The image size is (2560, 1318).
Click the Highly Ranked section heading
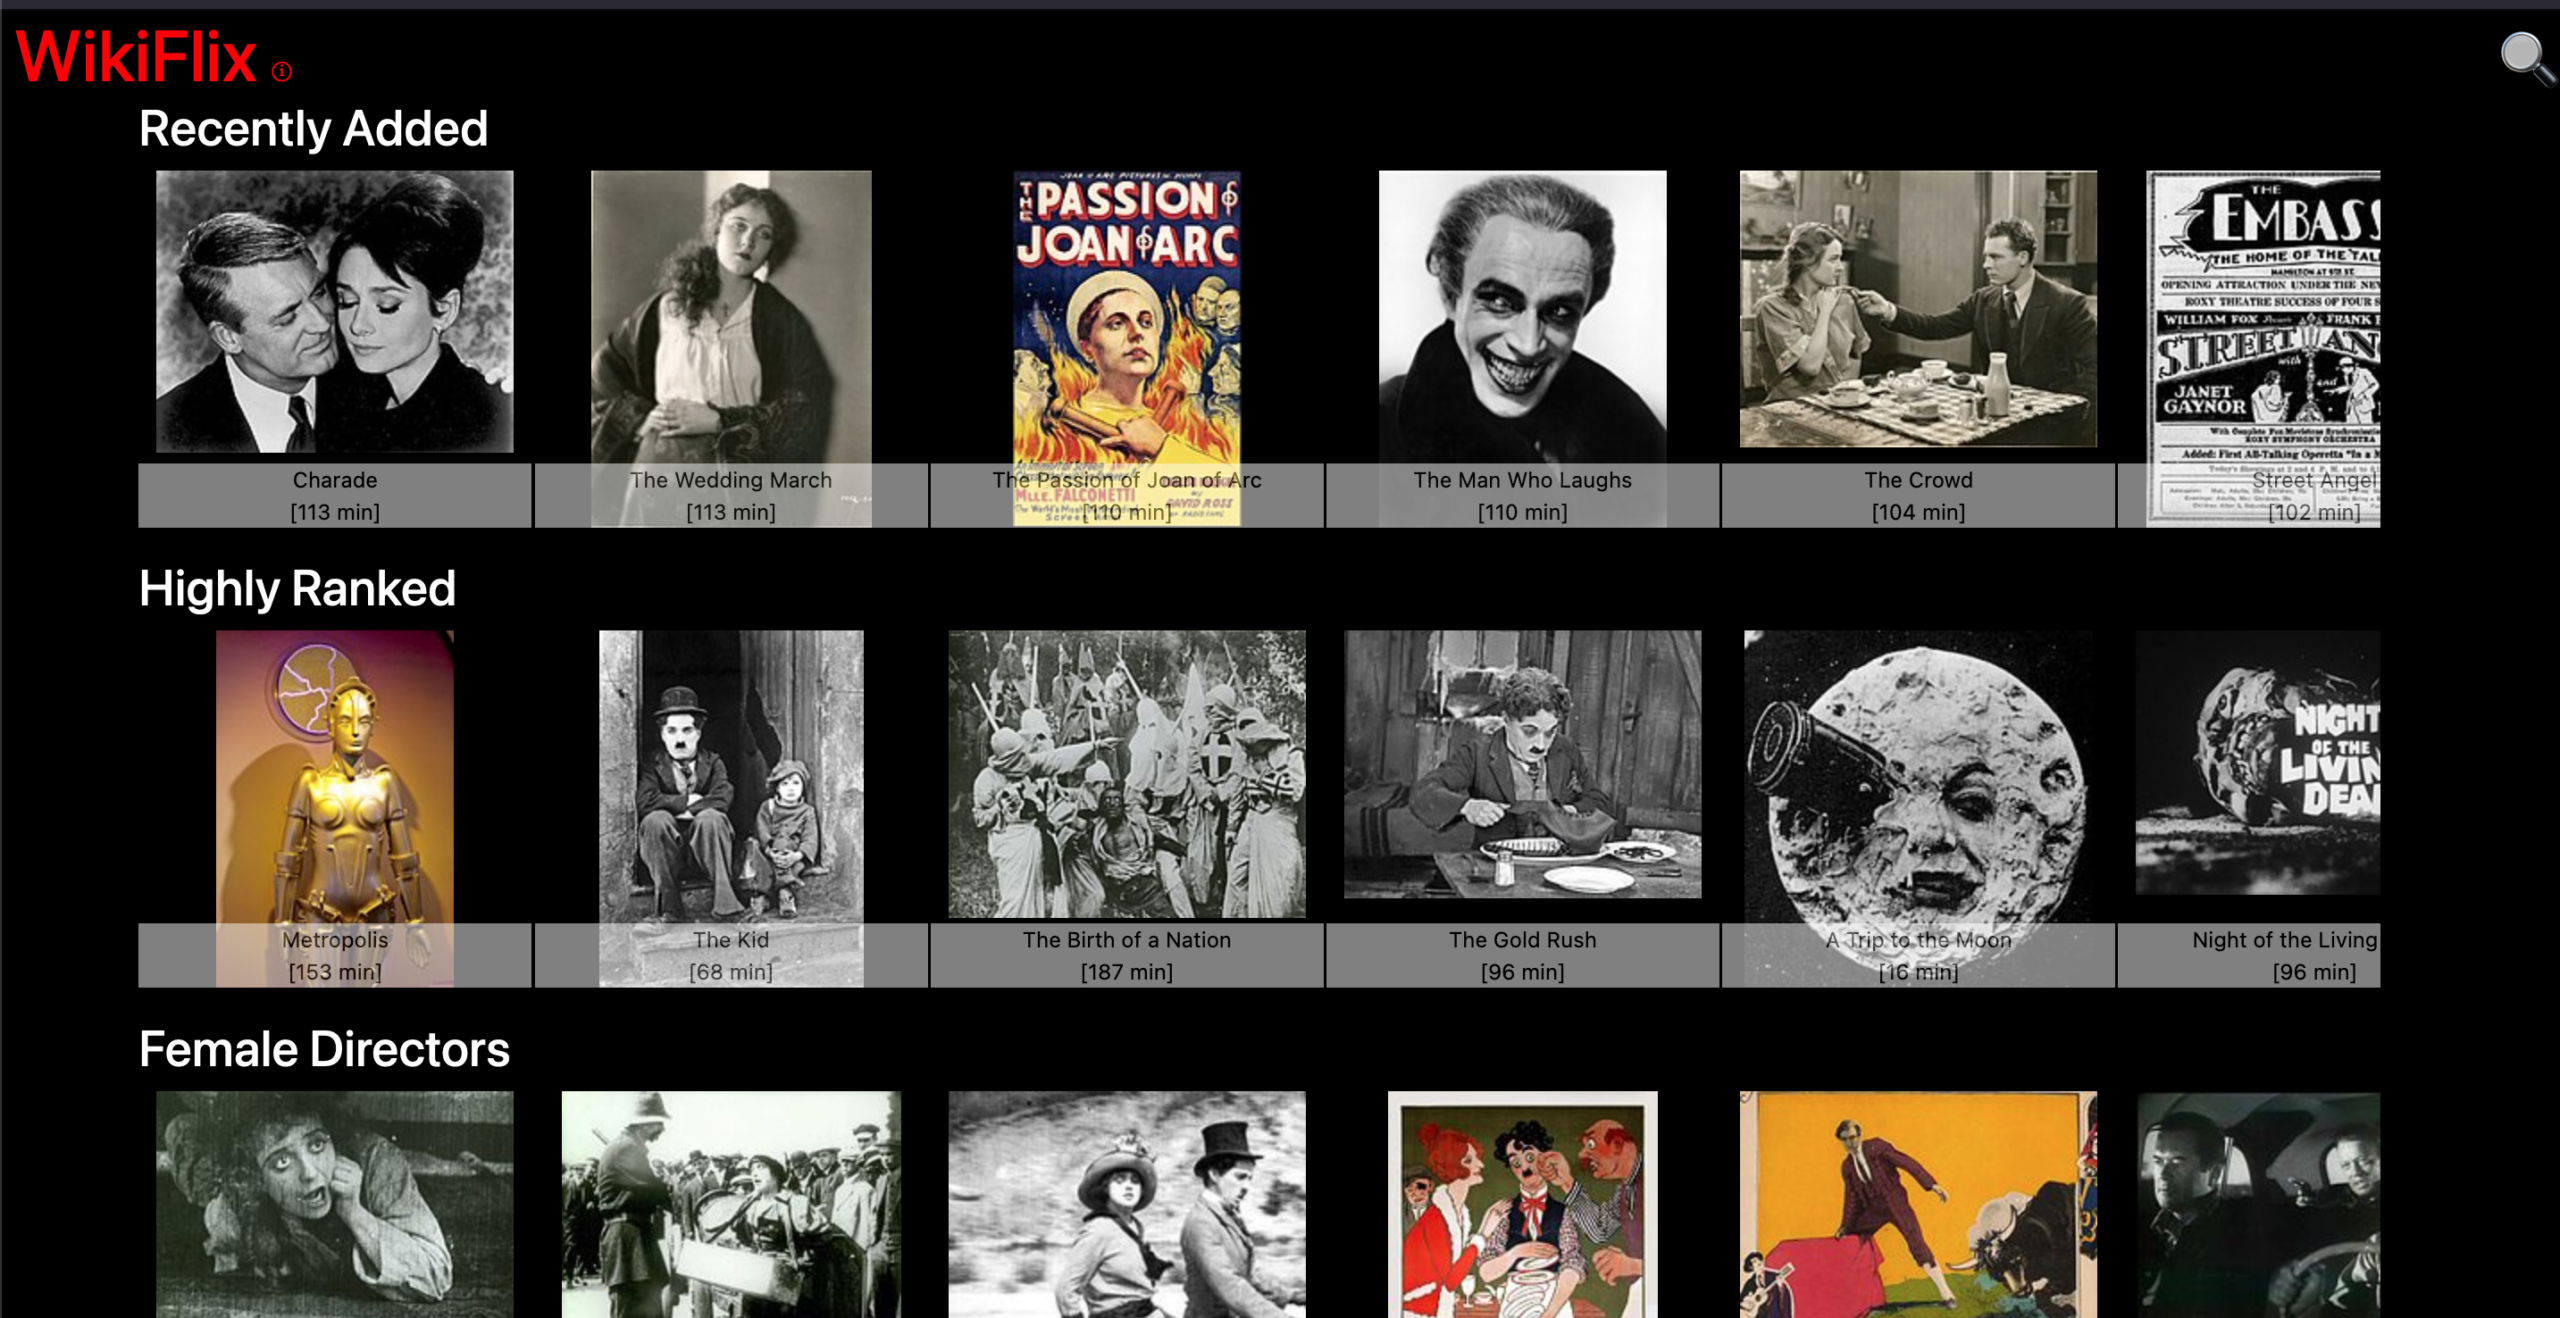296,588
